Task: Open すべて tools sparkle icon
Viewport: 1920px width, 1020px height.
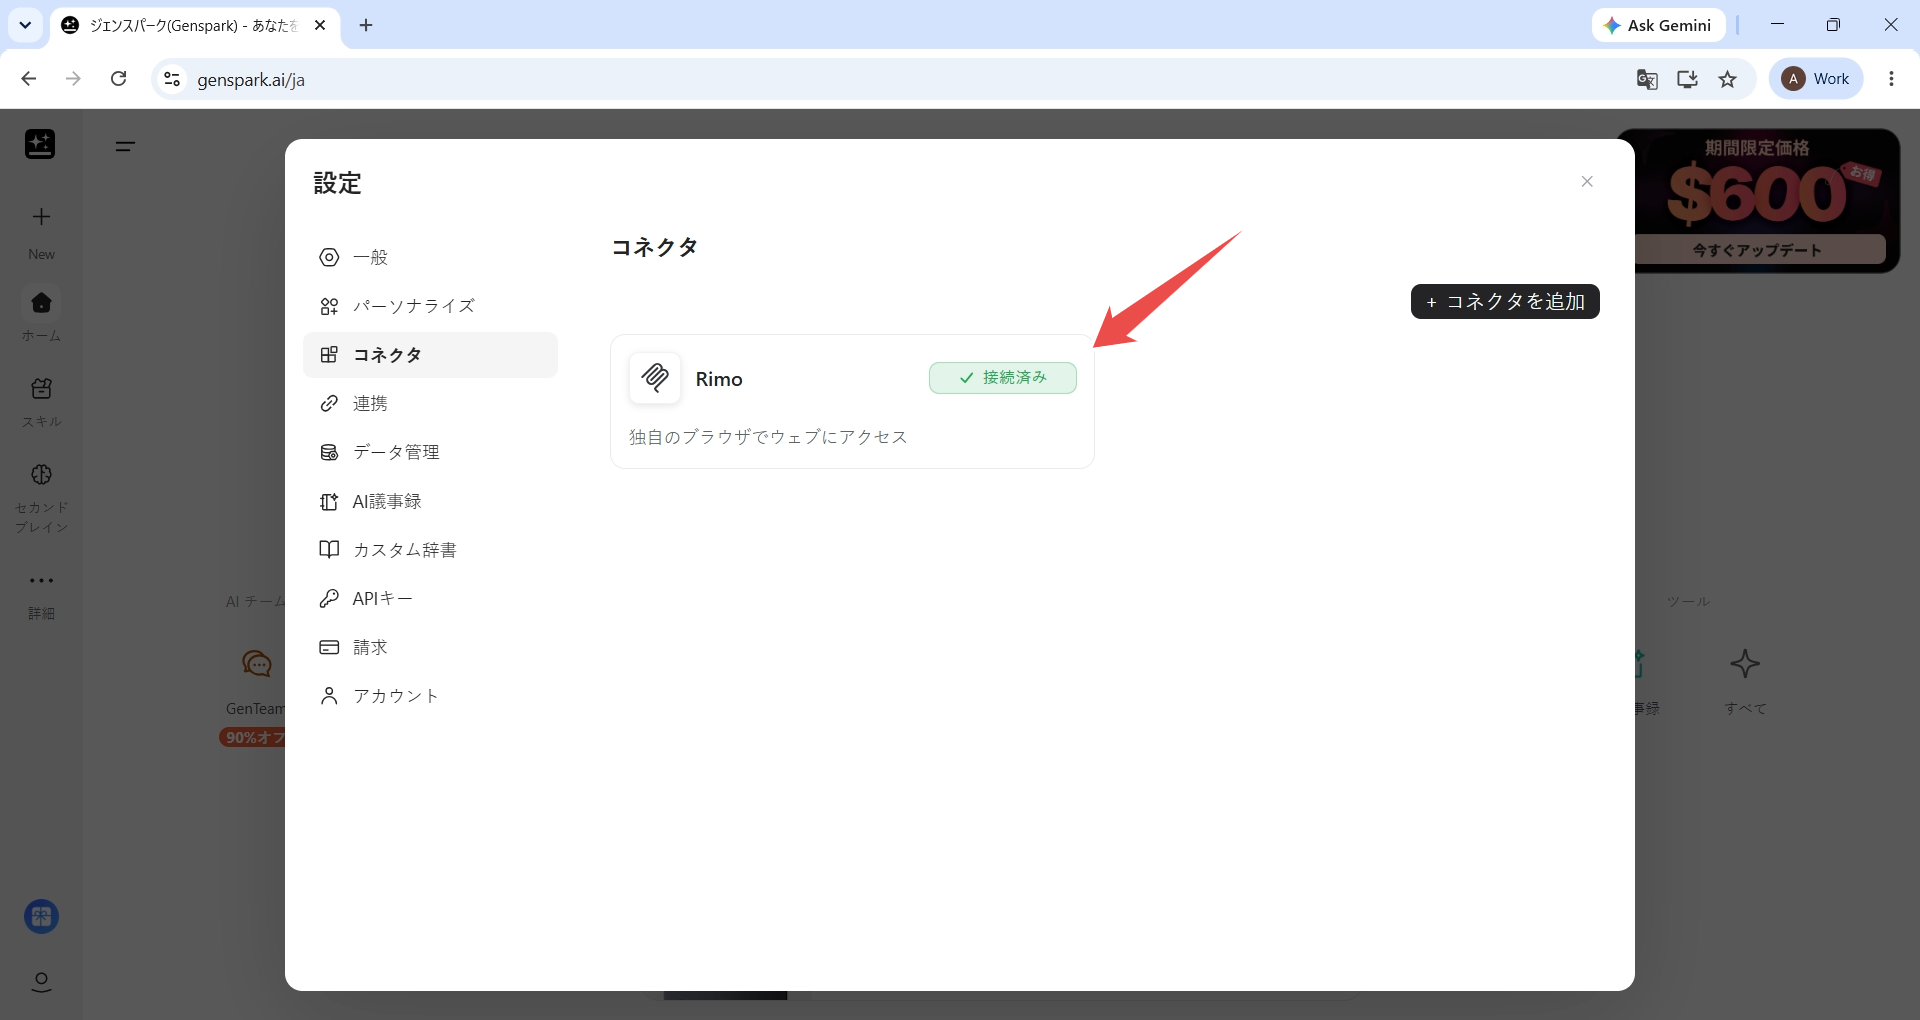Action: tap(1745, 663)
